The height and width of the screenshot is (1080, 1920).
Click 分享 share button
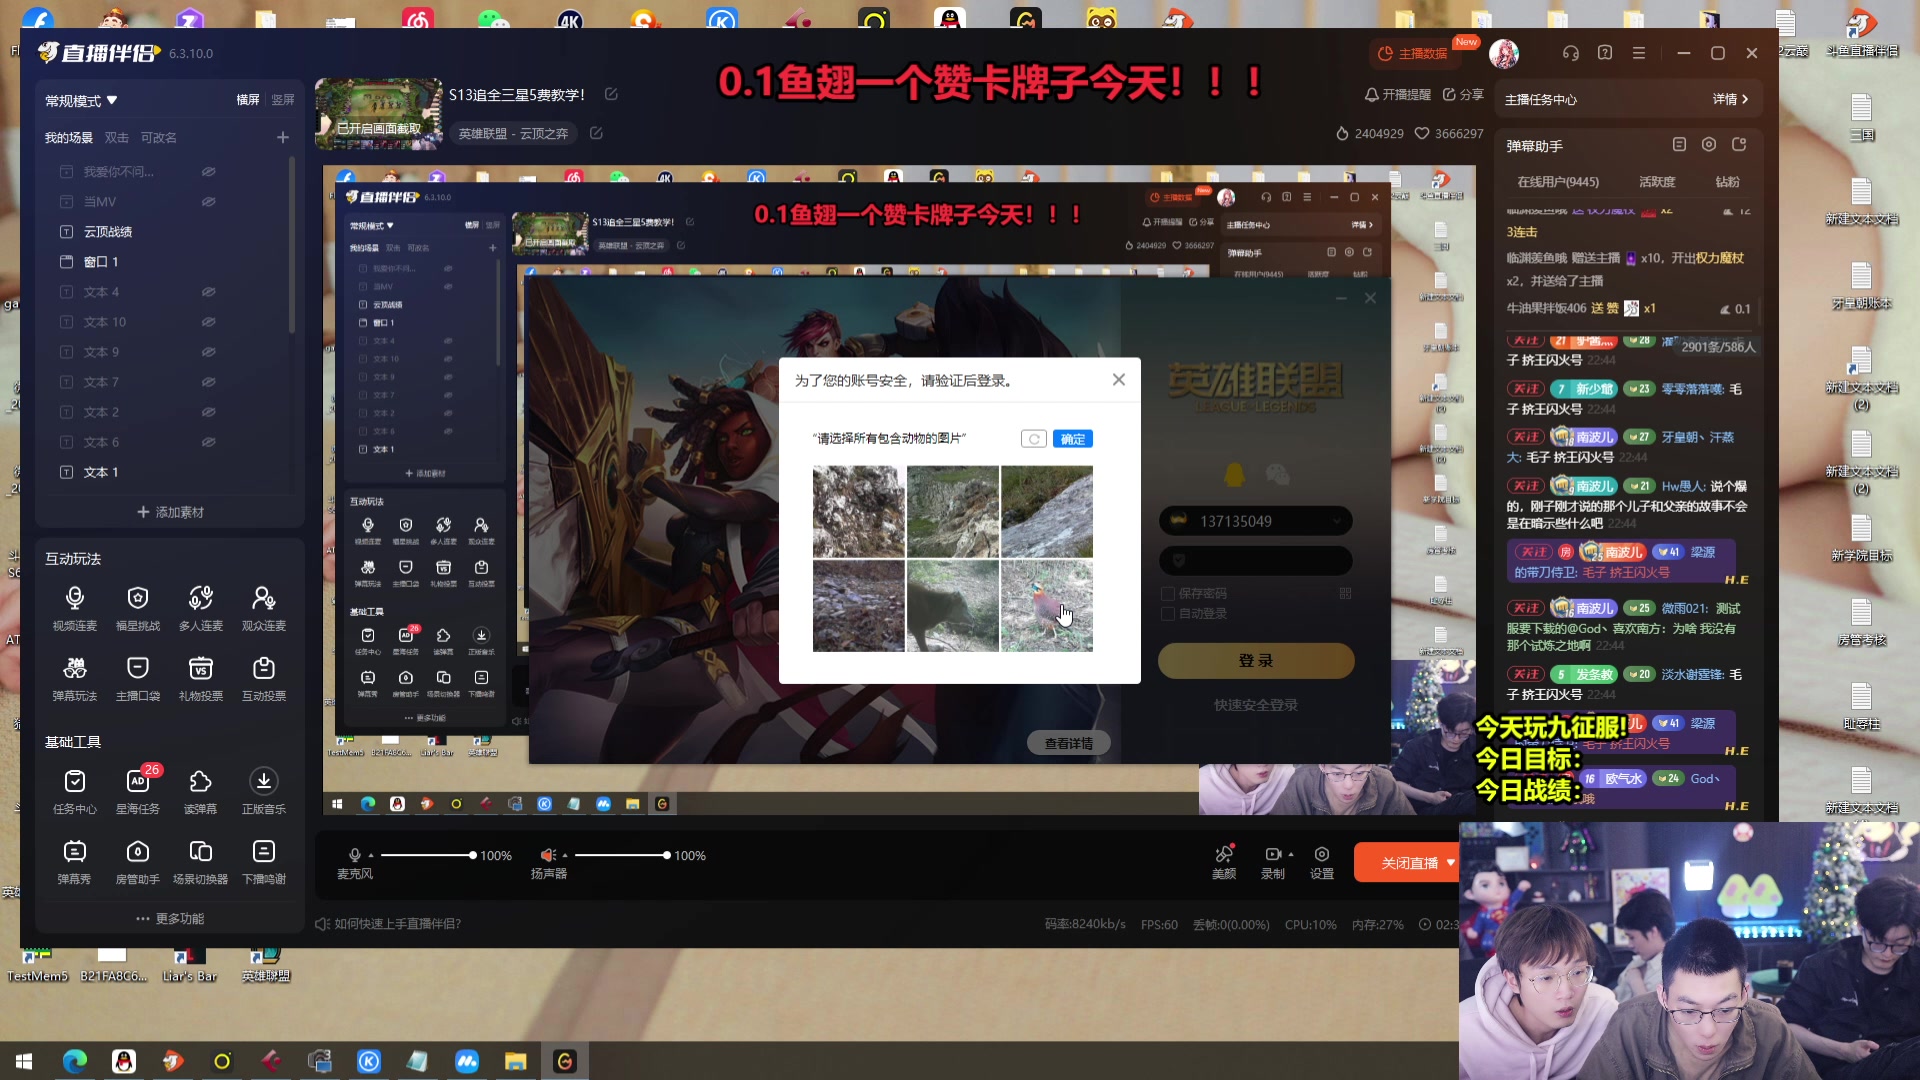[1463, 94]
